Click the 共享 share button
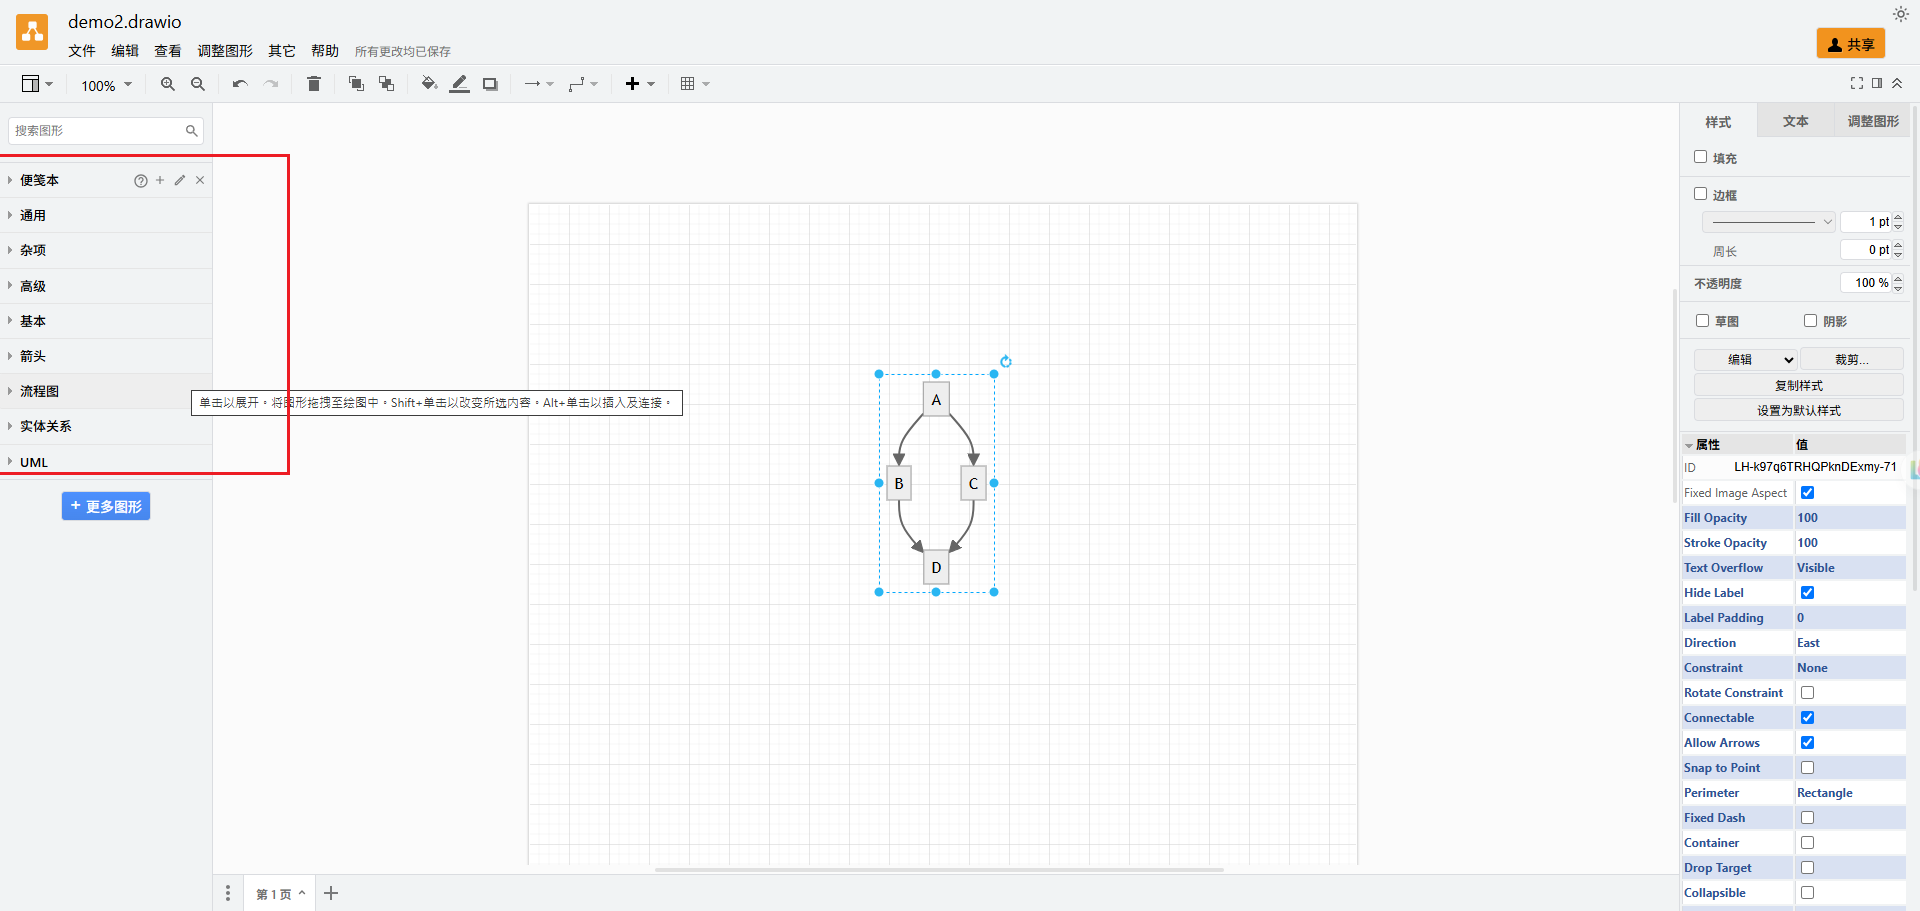The width and height of the screenshot is (1920, 911). [x=1851, y=44]
